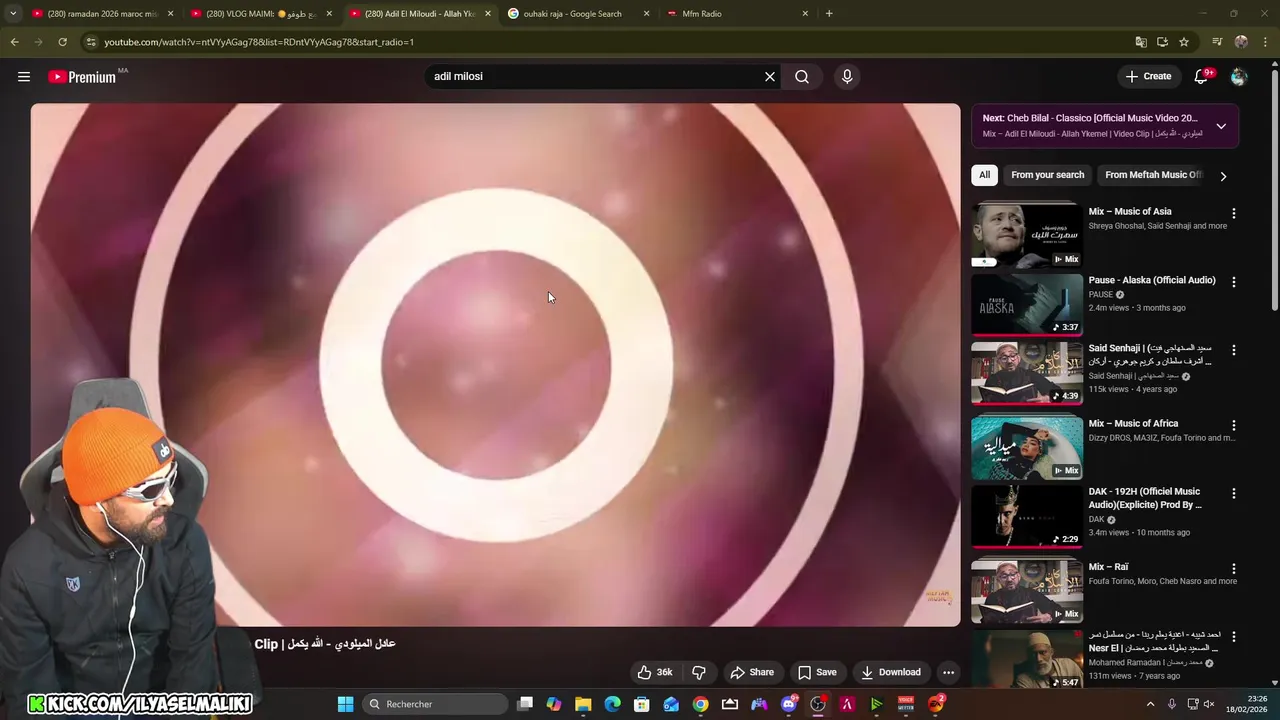Open Chrome's three-dot menu
Screen dimensions: 1280x720
[1266, 42]
